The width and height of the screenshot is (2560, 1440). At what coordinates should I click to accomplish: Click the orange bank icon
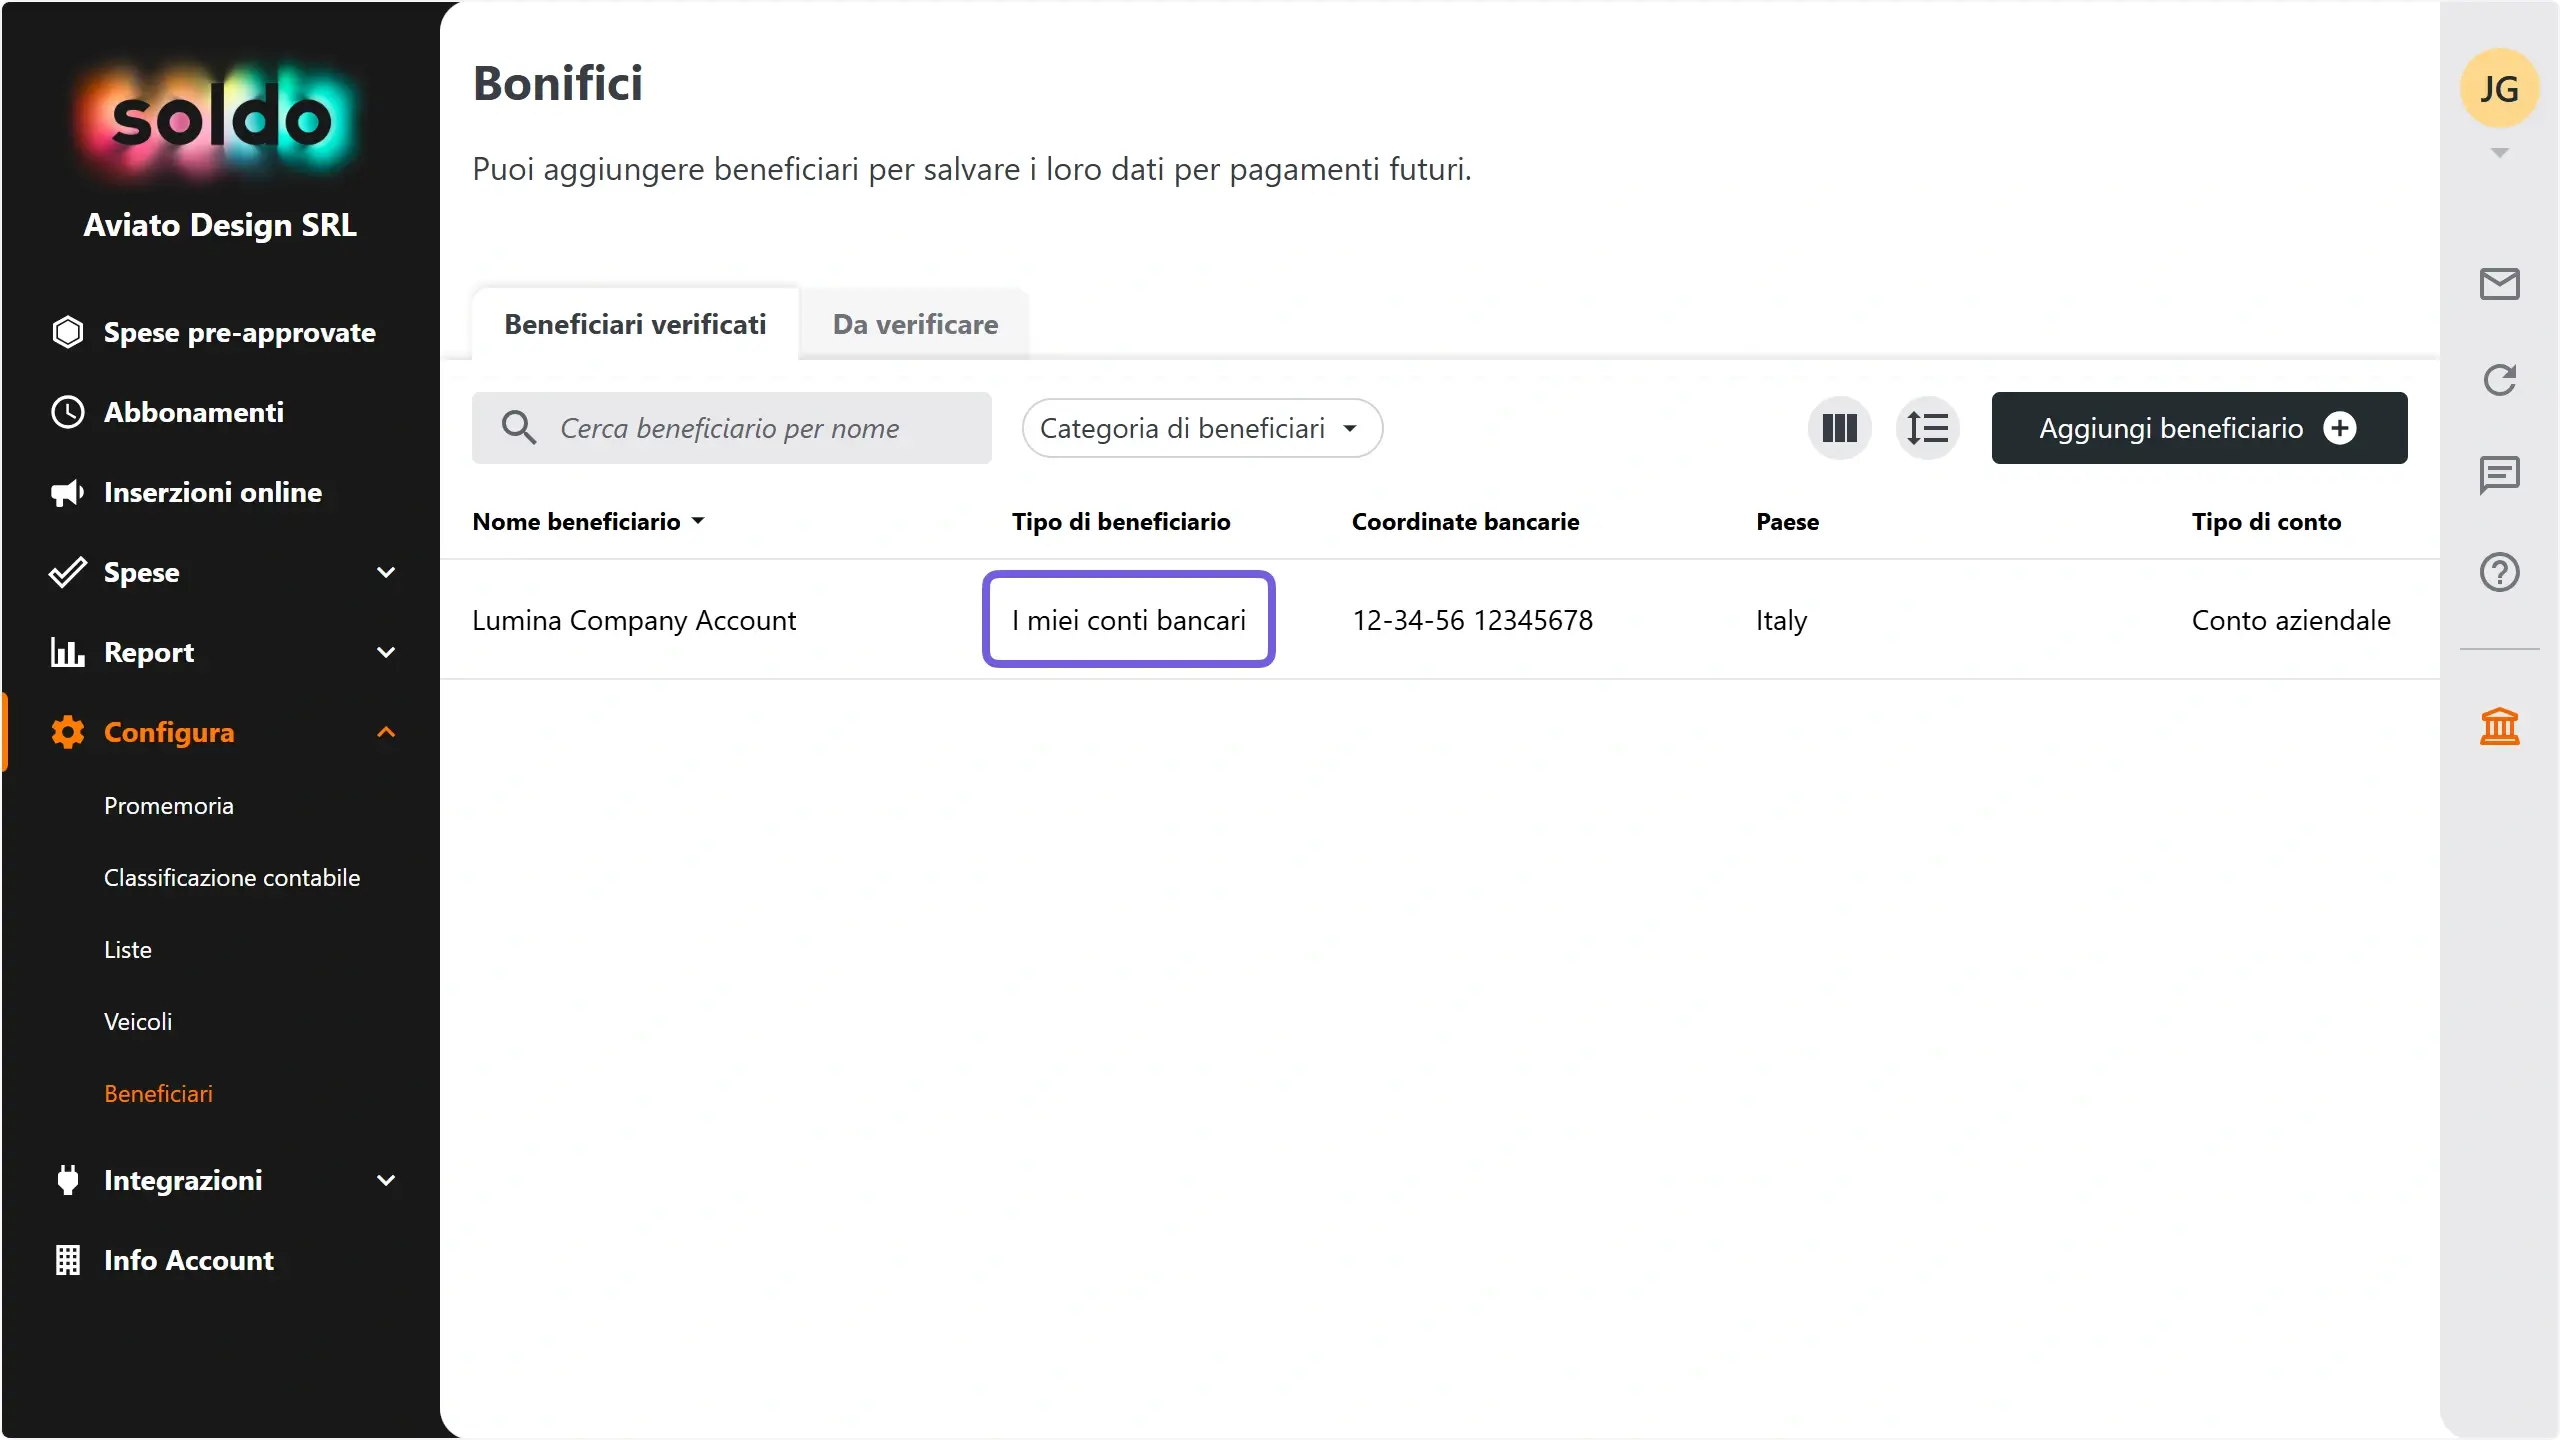pos(2499,726)
